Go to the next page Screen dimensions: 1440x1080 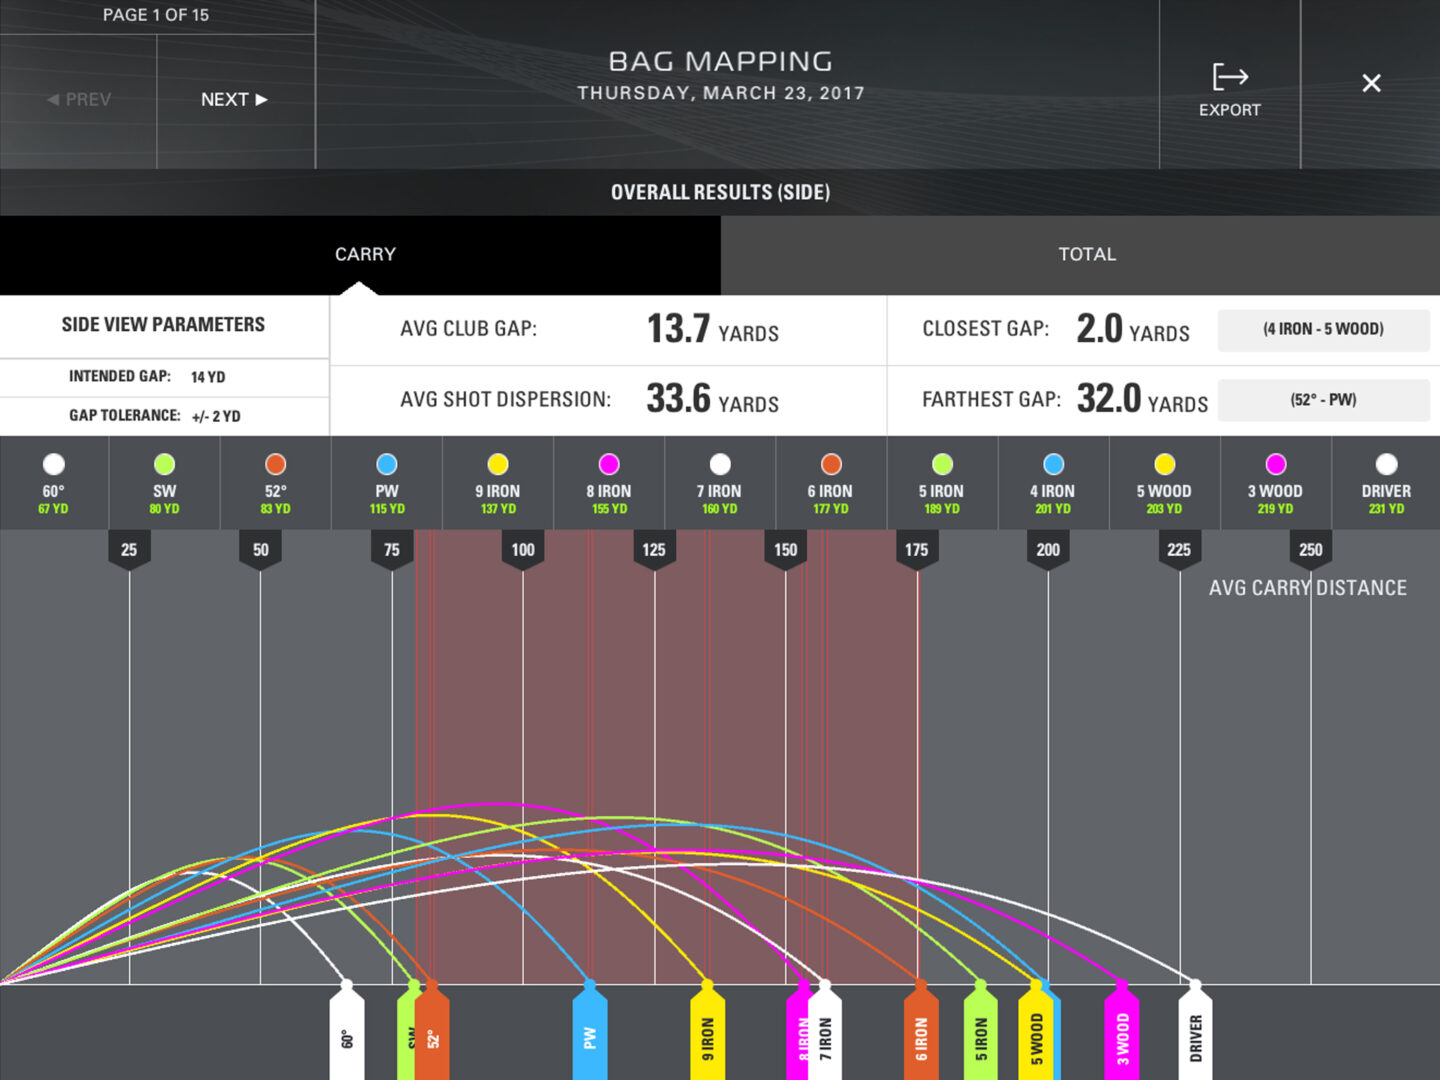[234, 99]
